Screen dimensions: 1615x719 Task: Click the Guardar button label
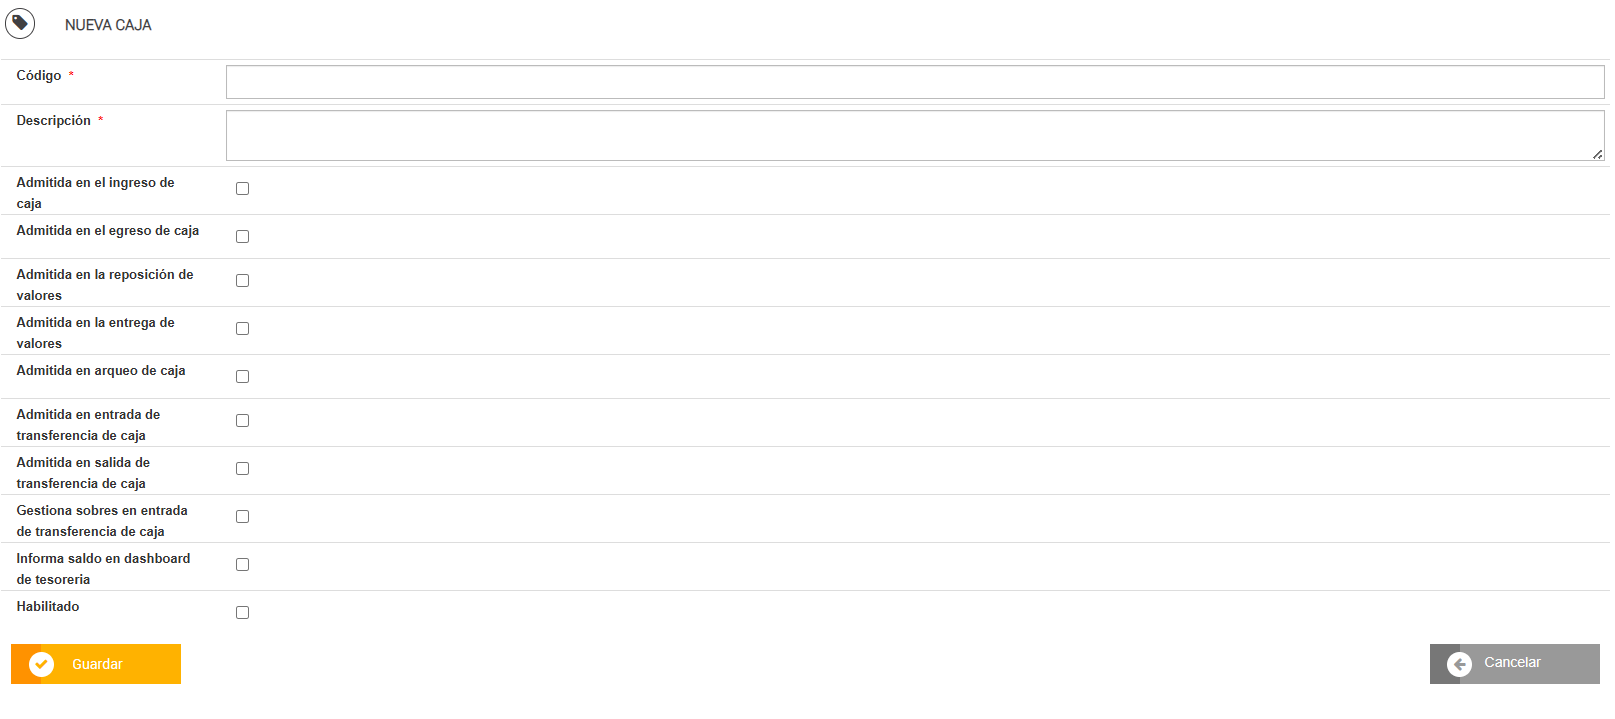[97, 664]
